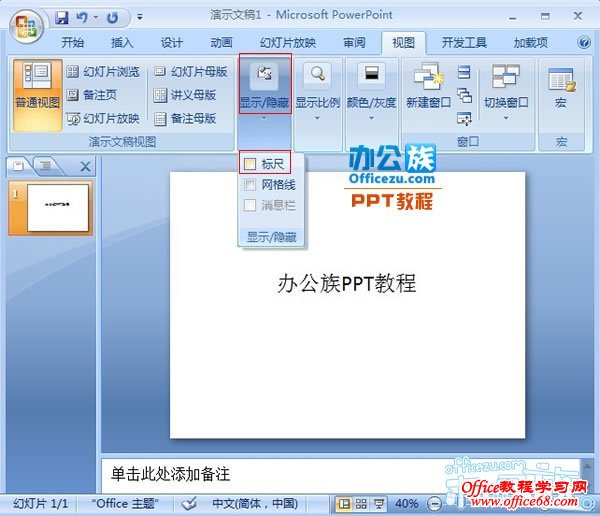The height and width of the screenshot is (516, 600).
Task: Click the 40% zoom level
Action: tap(406, 504)
